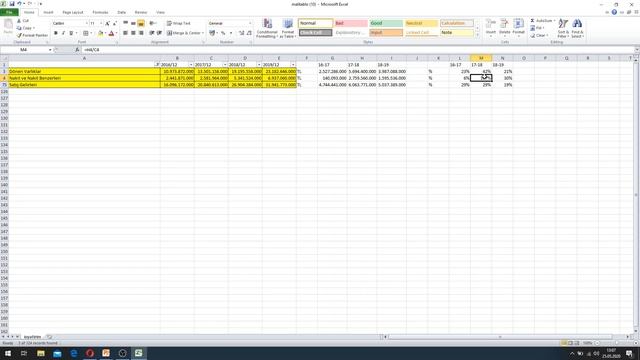640x360 pixels.
Task: Open filter dropdown for 2019/12 column
Action: 293,65
